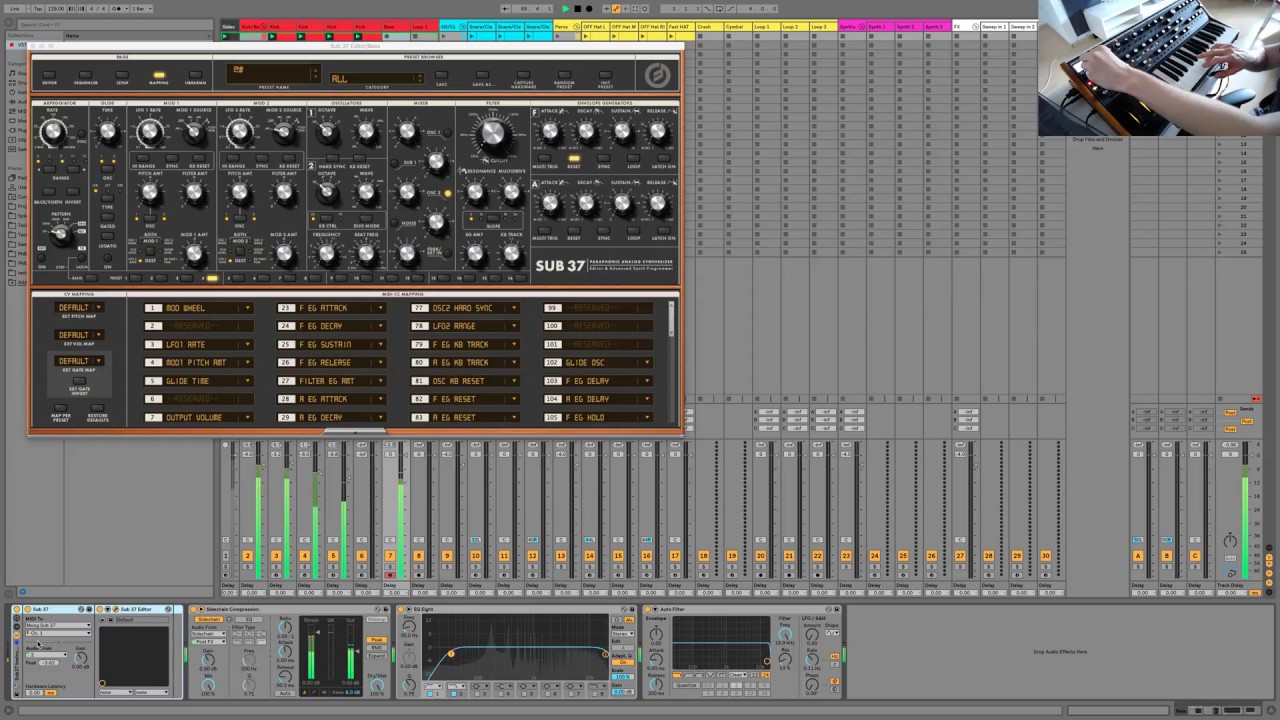Switch to the Sequencer page

coord(85,75)
